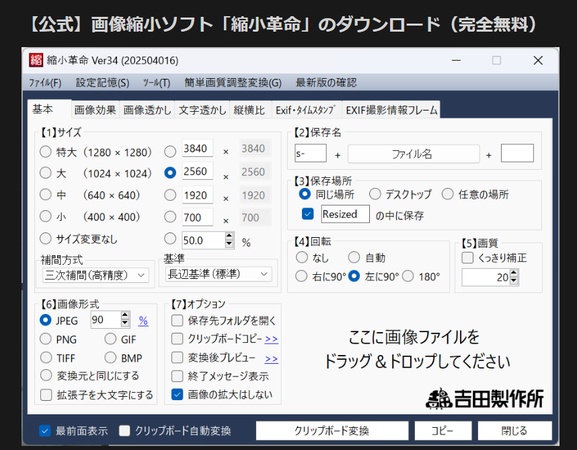Viewport: 577px width, 450px height.
Task: Click 最新版の確認 menu item
Action: [326, 83]
